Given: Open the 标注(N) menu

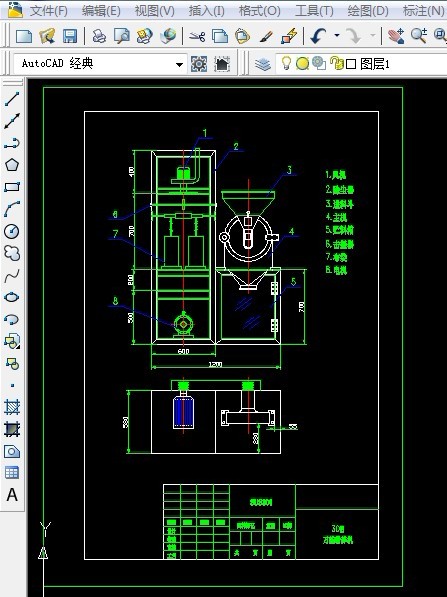Looking at the screenshot, I should [424, 10].
